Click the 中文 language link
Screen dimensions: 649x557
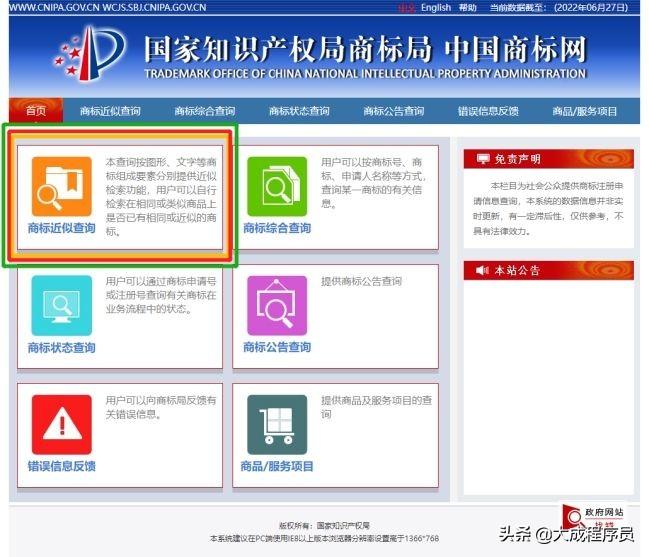406,7
